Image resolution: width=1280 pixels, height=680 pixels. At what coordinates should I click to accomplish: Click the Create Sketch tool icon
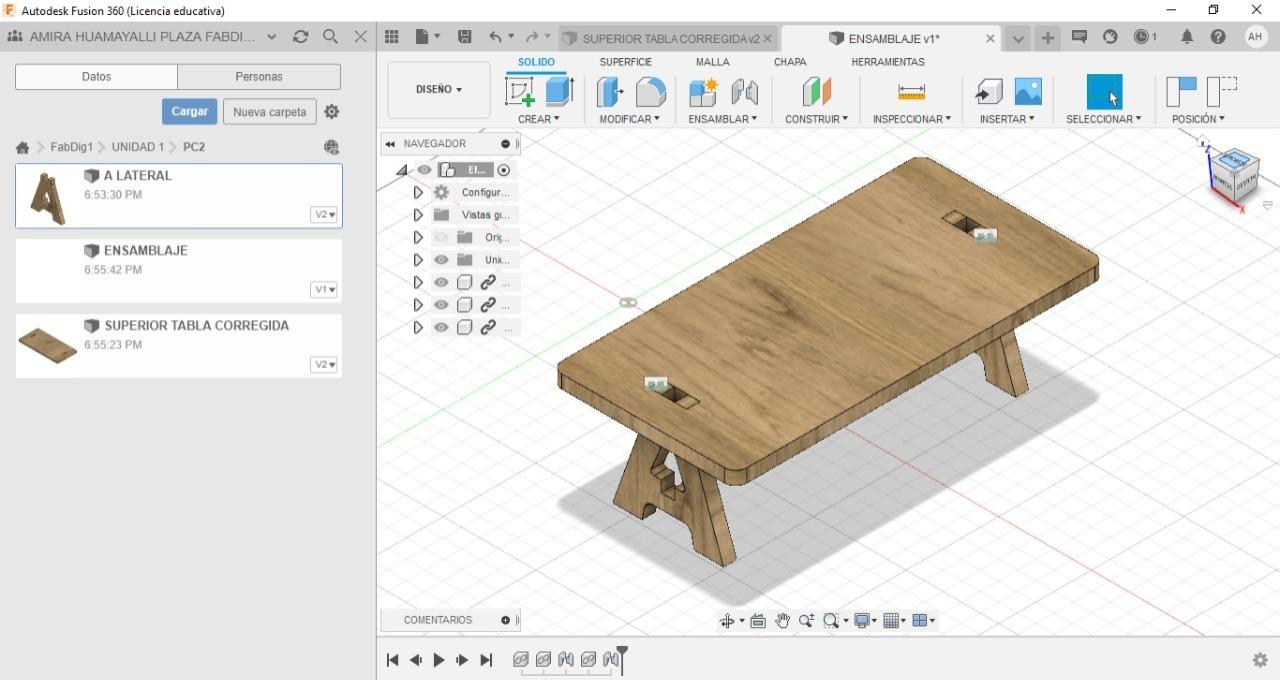[520, 92]
